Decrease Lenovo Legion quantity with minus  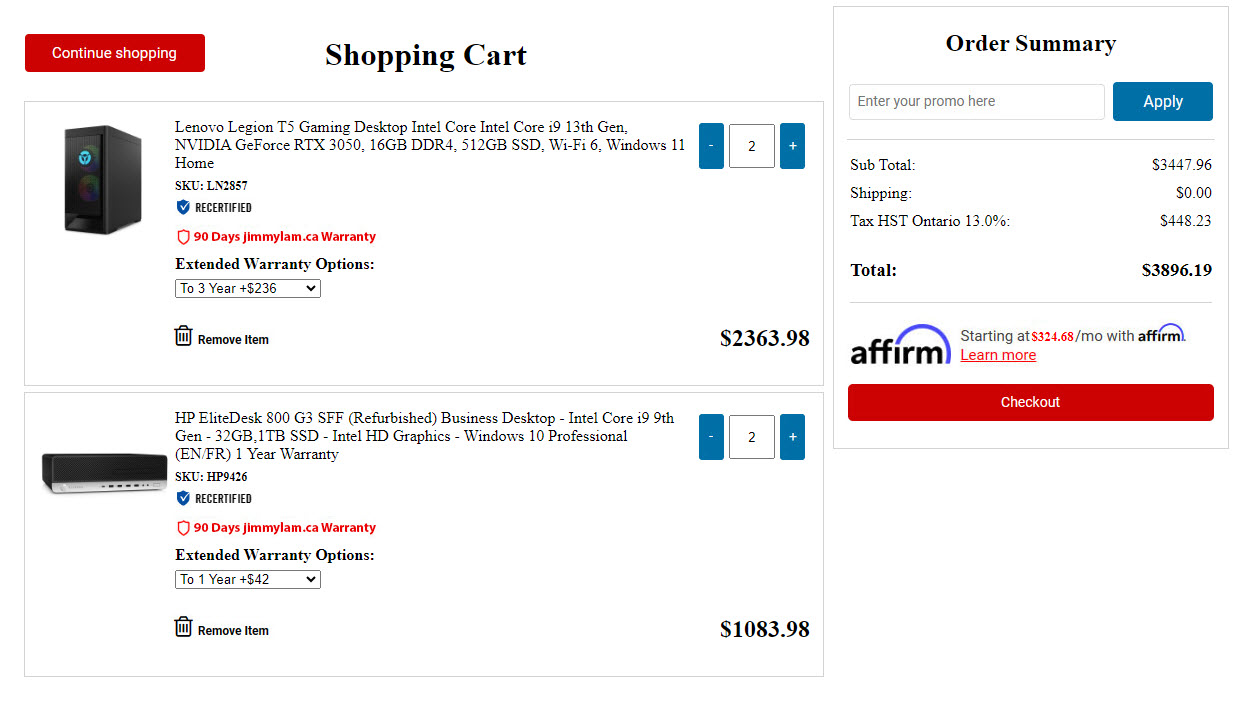pos(711,146)
